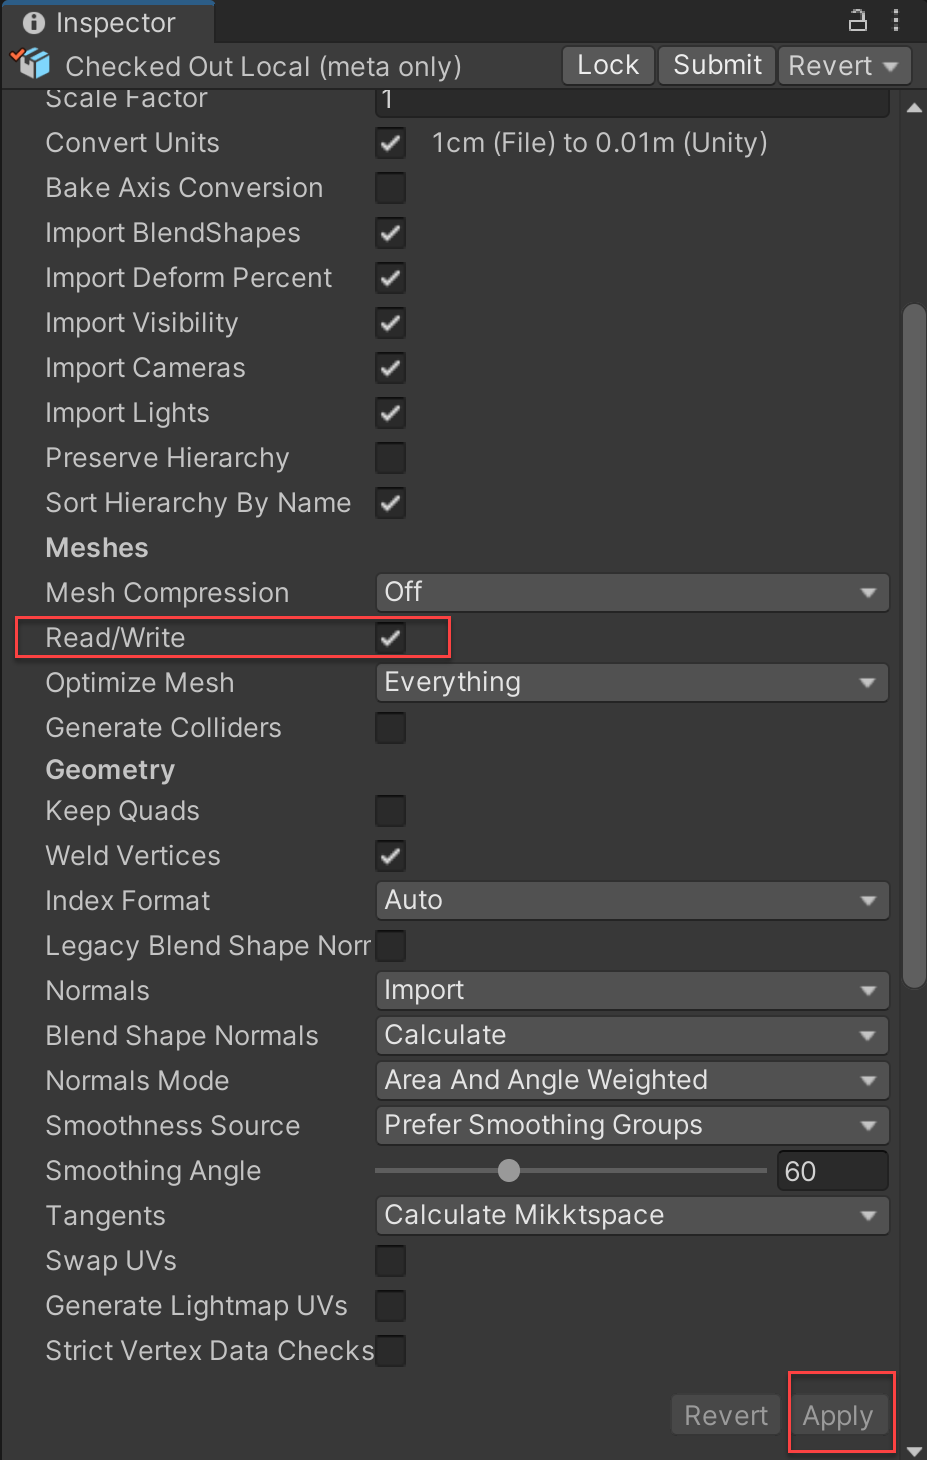Image resolution: width=927 pixels, height=1460 pixels.
Task: Click the Inspector info icon
Action: [33, 23]
